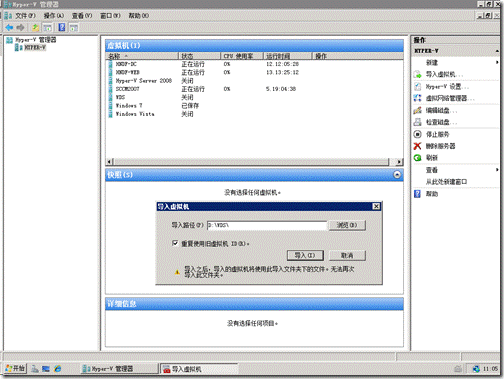Viewport: 504px width, 379px height.
Task: Open the 查看(V) menu
Action: pos(82,16)
